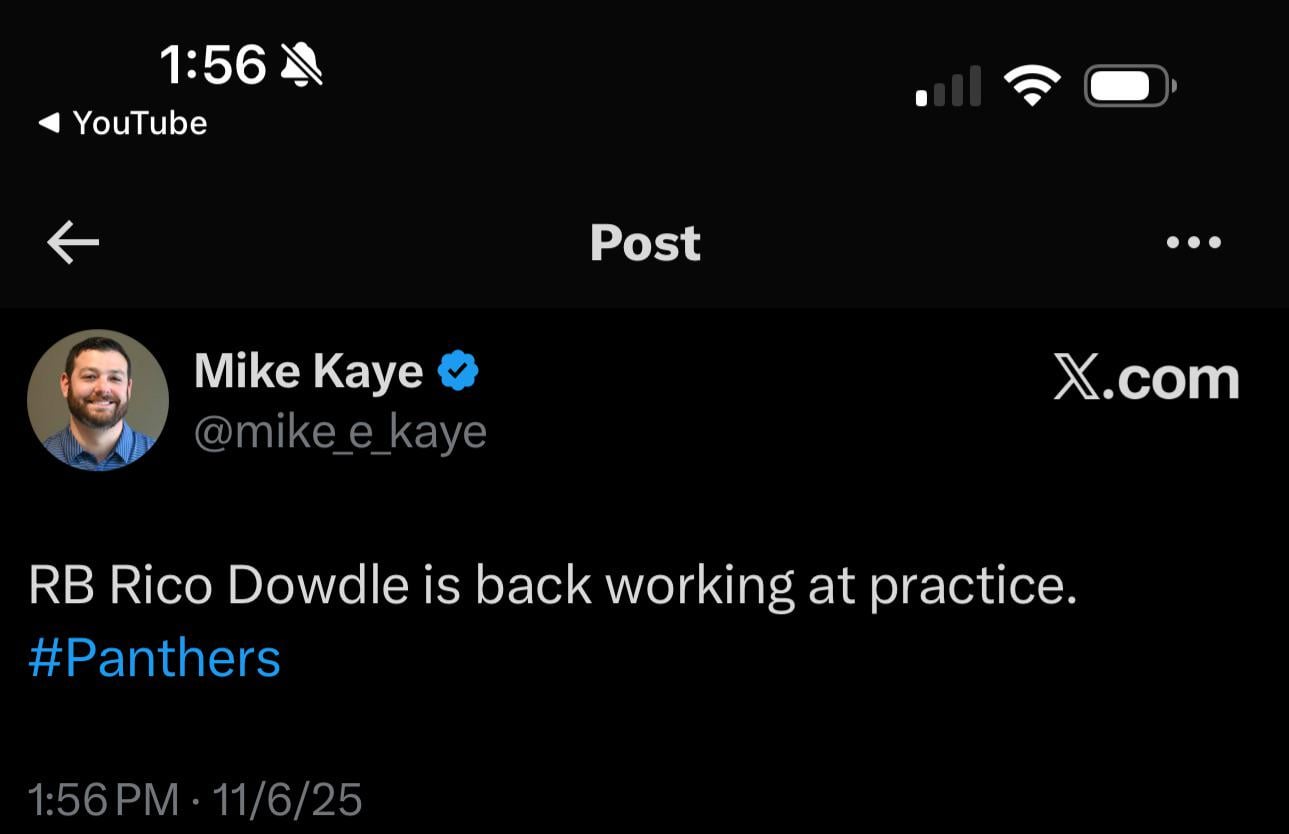Viewport: 1289px width, 834px height.
Task: Tap the Post header title
Action: (644, 242)
